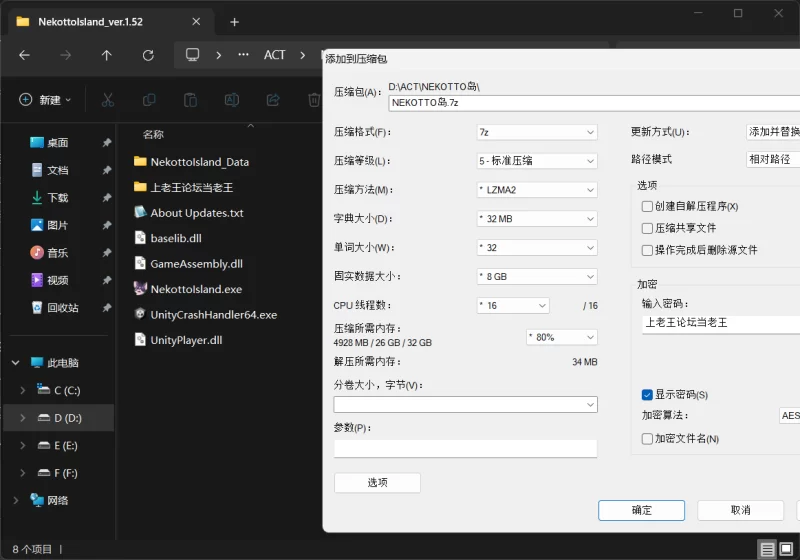800x560 pixels.
Task: Unpin 桌面 using its pin icon
Action: pos(107,143)
